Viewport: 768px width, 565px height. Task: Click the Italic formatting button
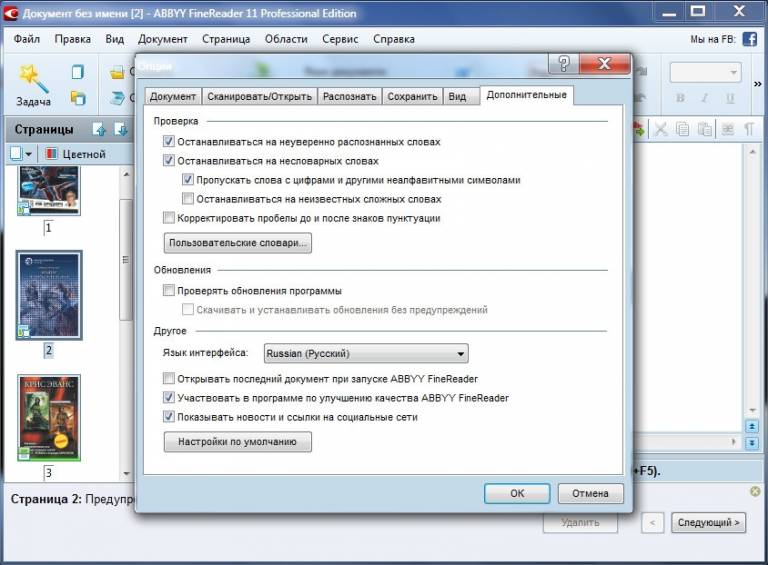coord(704,98)
